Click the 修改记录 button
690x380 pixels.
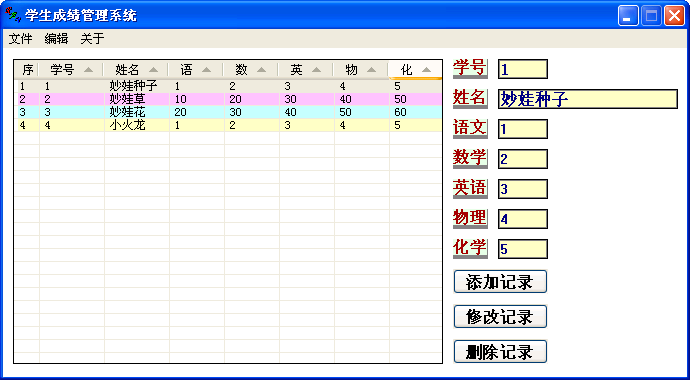pyautogui.click(x=500, y=317)
